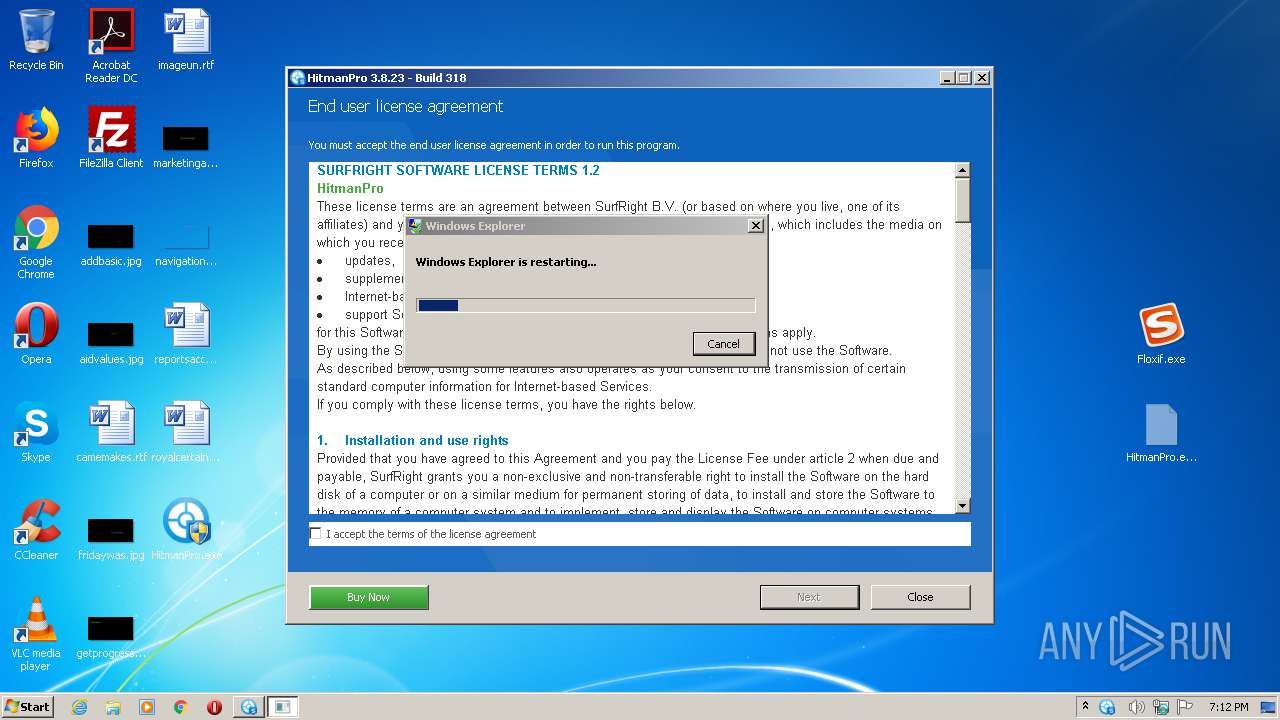Select the HitmanPro.e... file on the right
The height and width of the screenshot is (720, 1280).
(1161, 432)
